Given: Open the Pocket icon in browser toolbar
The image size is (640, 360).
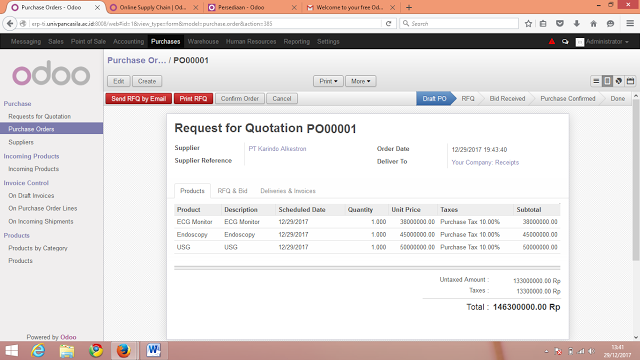Looking at the screenshot, I should 560,24.
